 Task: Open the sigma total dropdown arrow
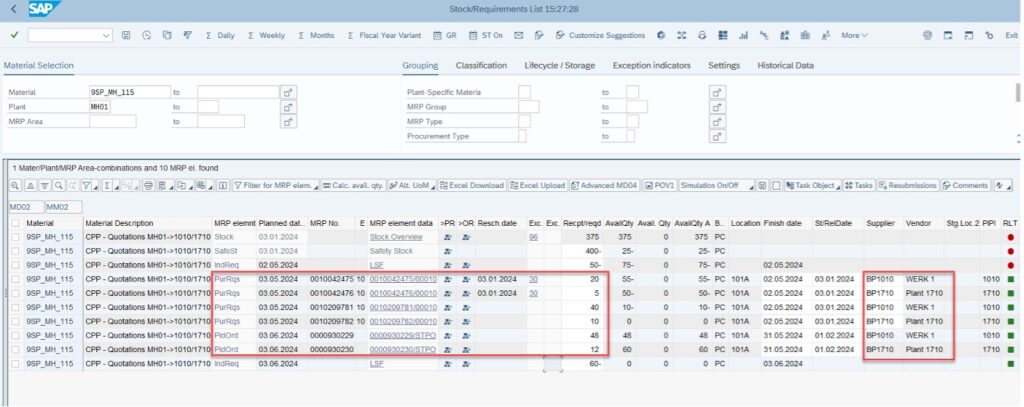(117, 188)
